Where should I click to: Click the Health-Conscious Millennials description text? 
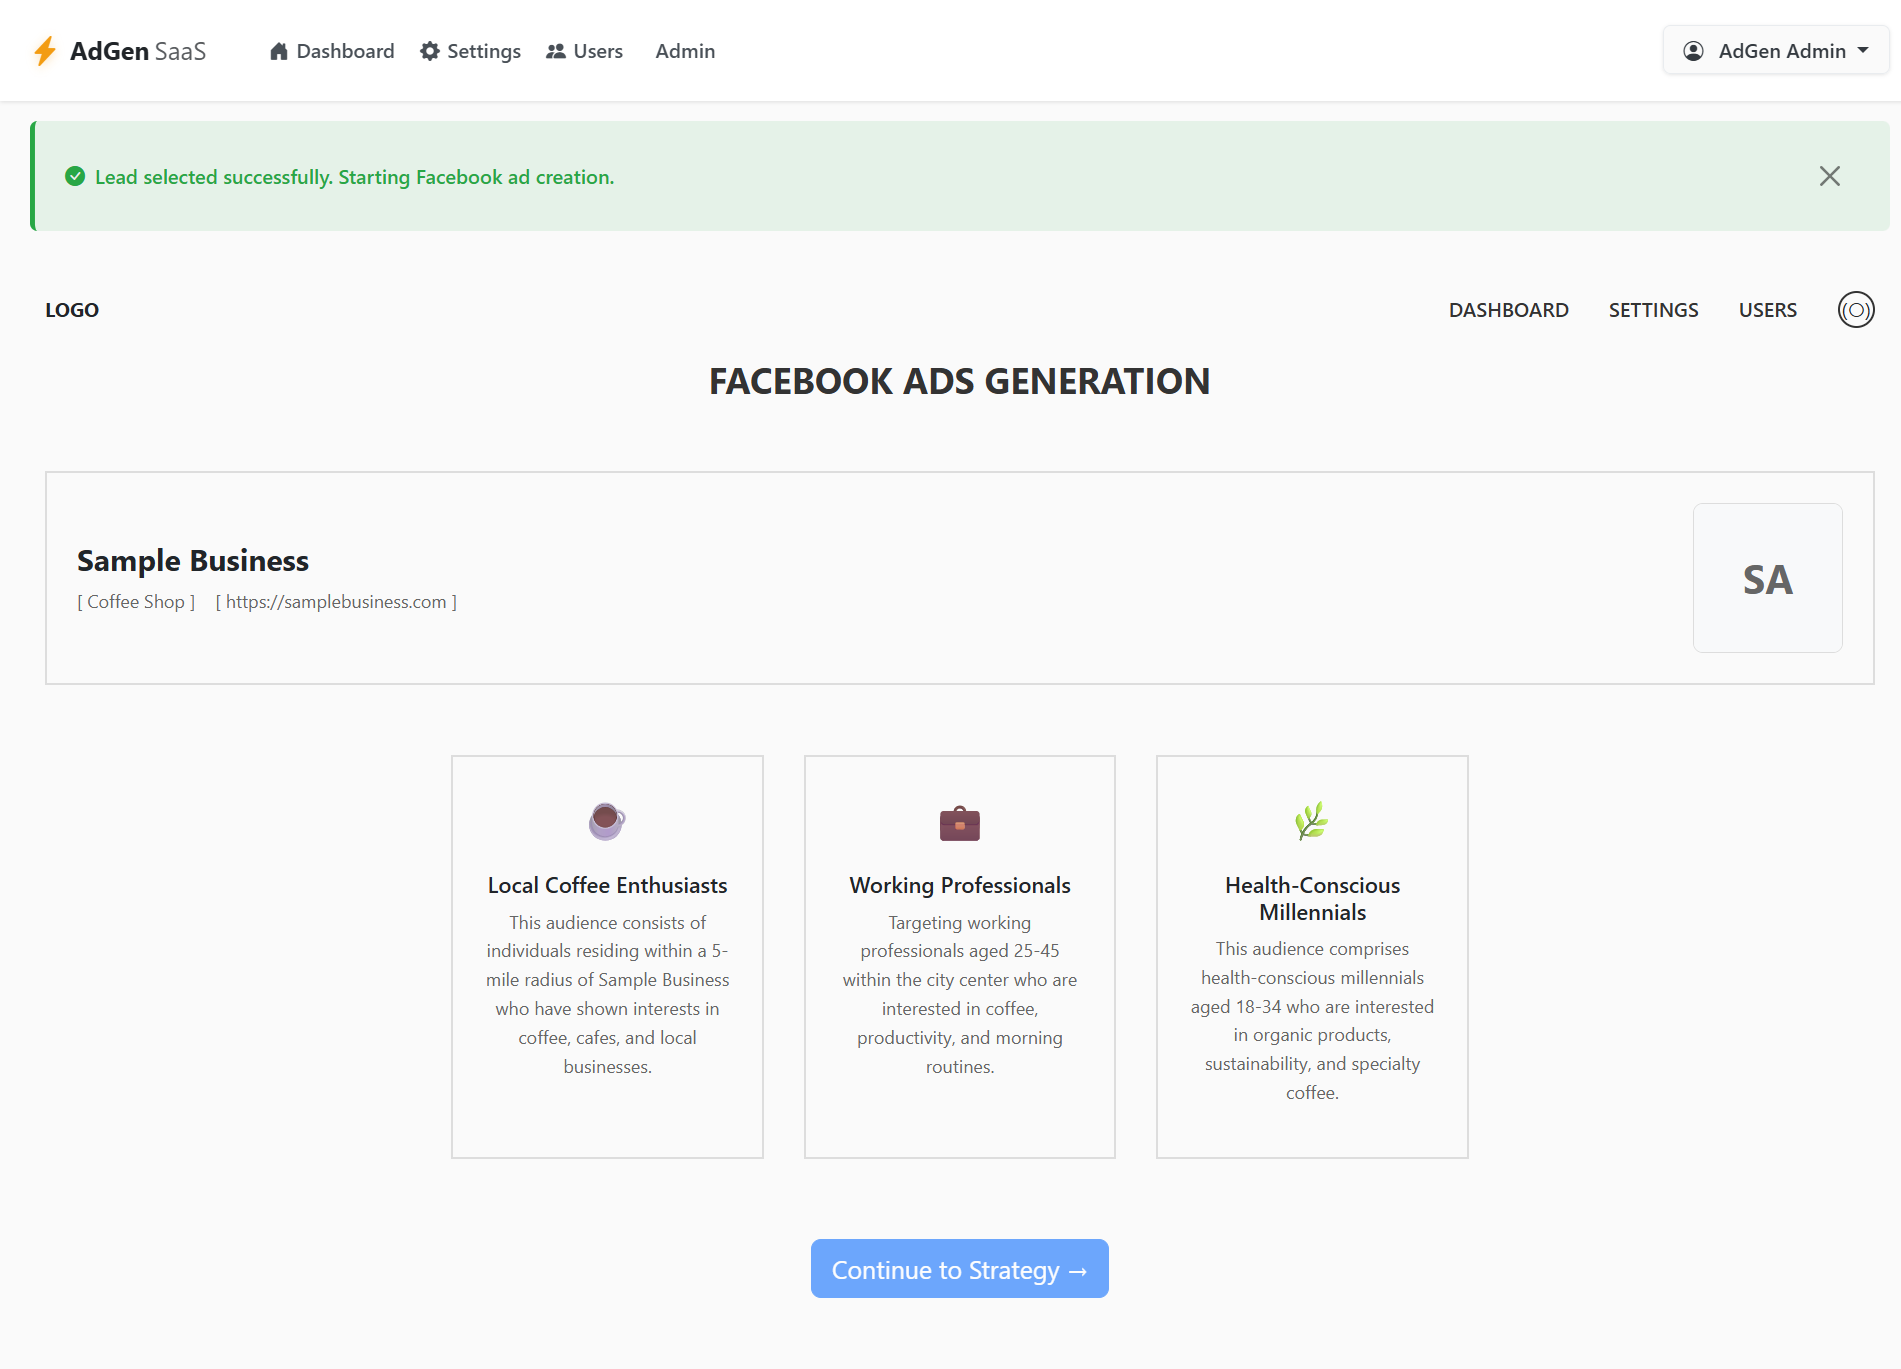[1312, 1021]
